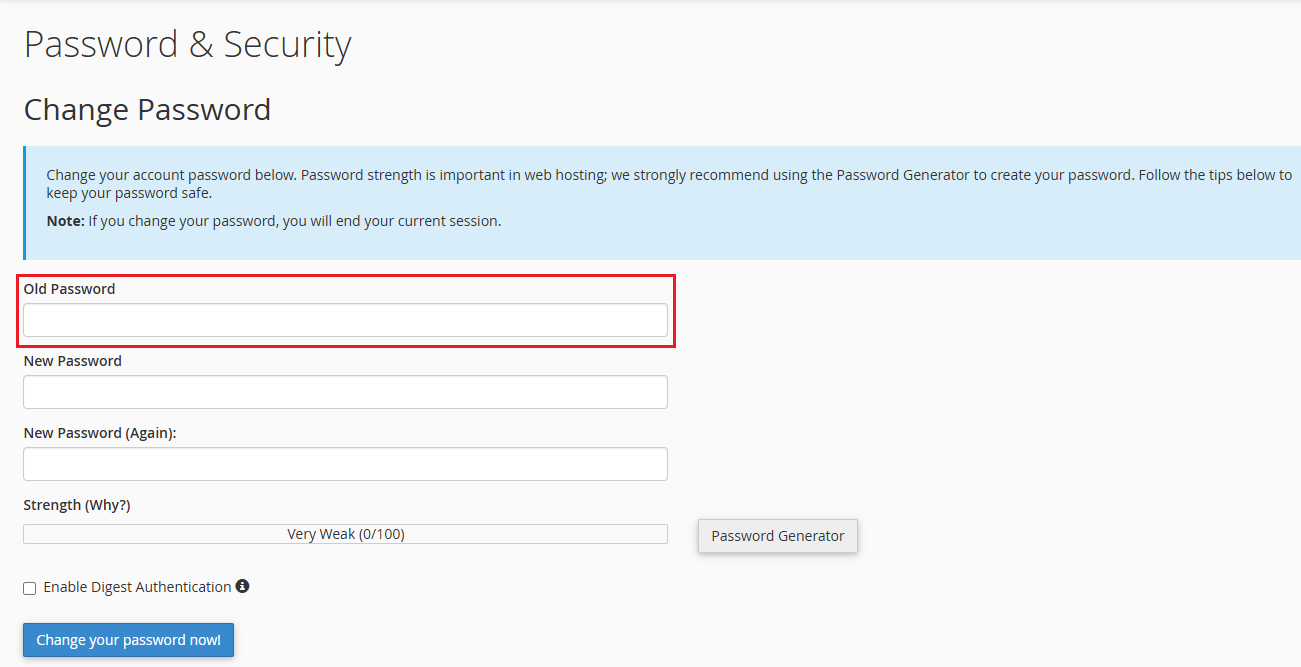Click the Why? link next to Strength
Viewport: 1301px width, 667px height.
point(107,505)
